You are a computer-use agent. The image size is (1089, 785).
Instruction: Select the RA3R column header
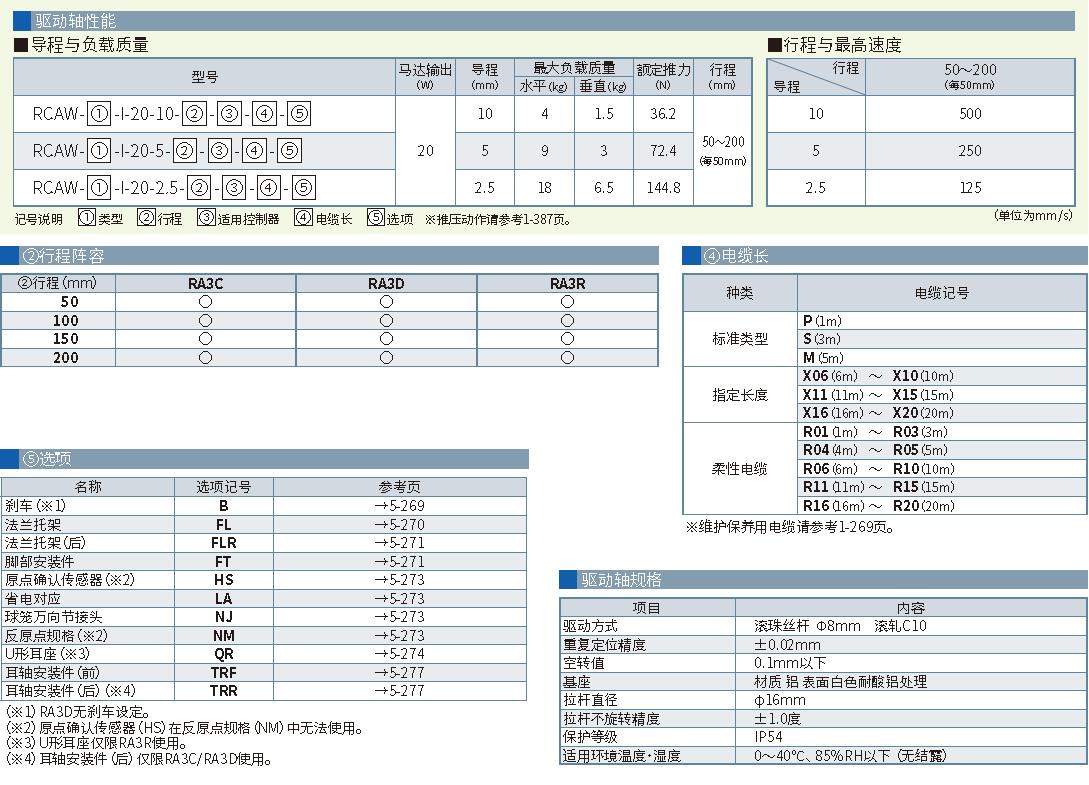click(567, 283)
